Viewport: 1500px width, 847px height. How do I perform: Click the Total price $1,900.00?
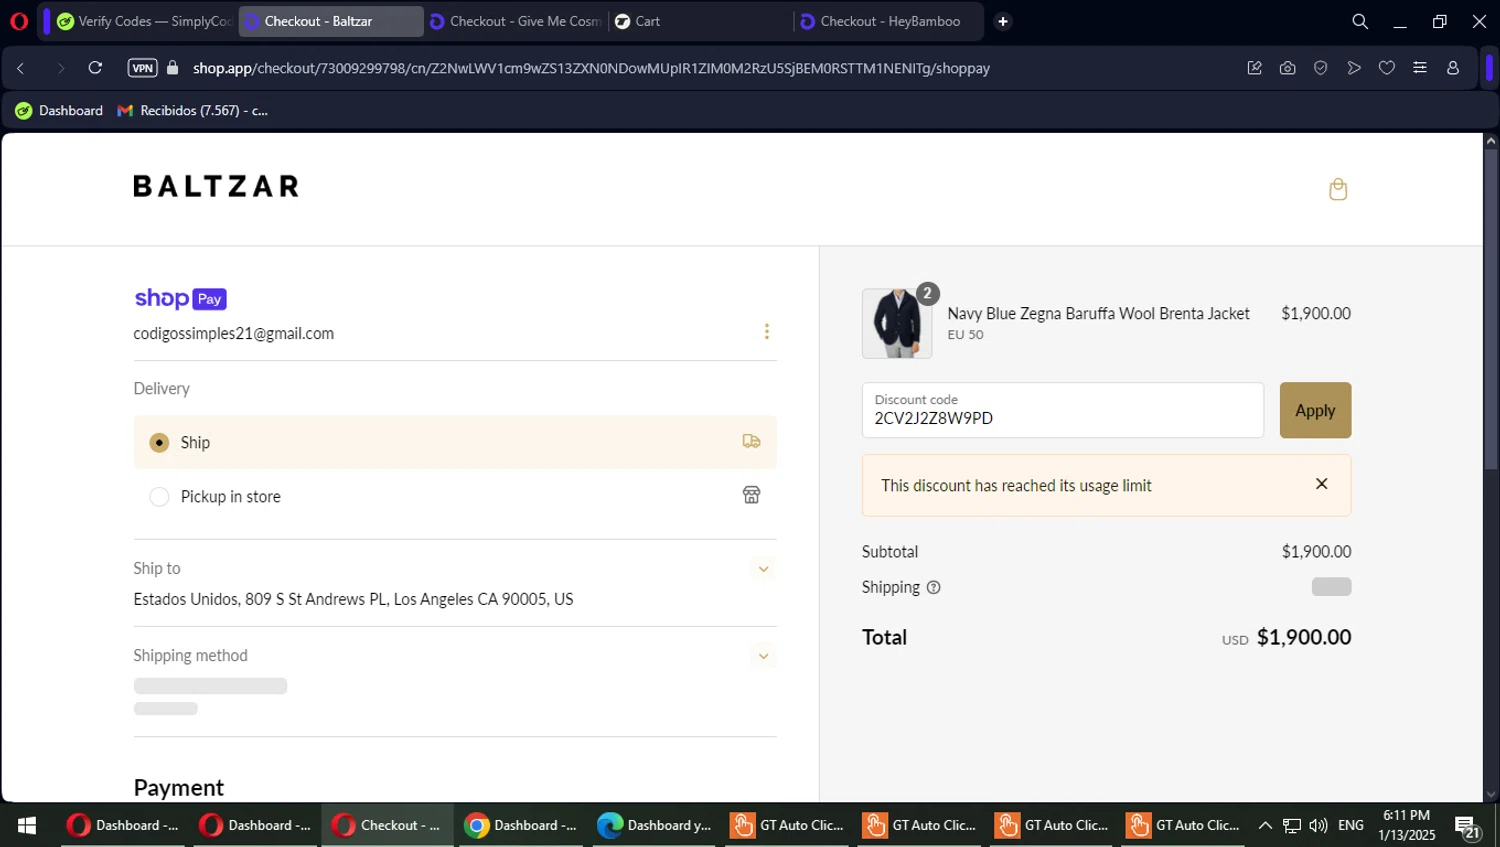tap(1304, 637)
